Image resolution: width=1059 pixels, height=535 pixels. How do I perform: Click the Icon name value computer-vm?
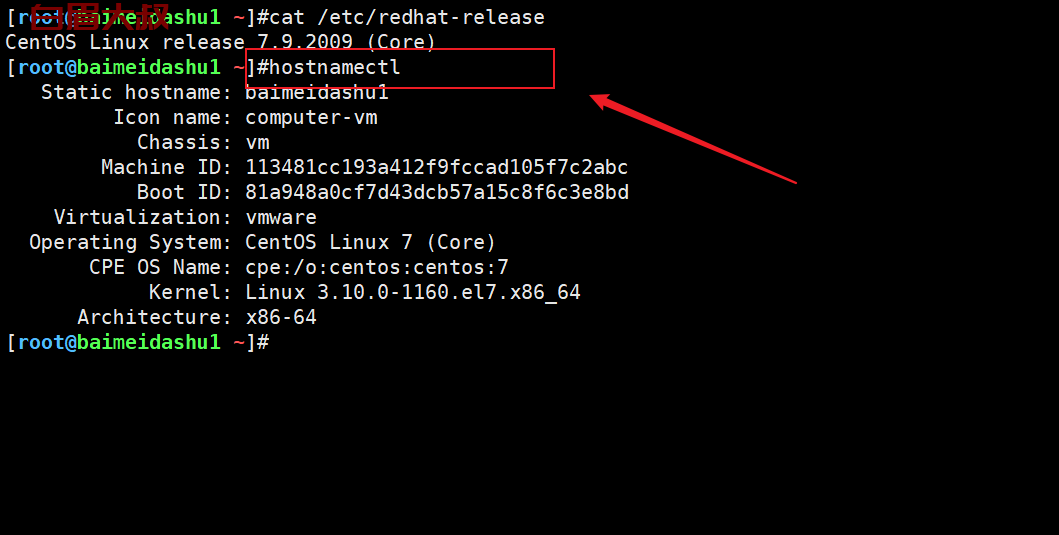tap(311, 118)
